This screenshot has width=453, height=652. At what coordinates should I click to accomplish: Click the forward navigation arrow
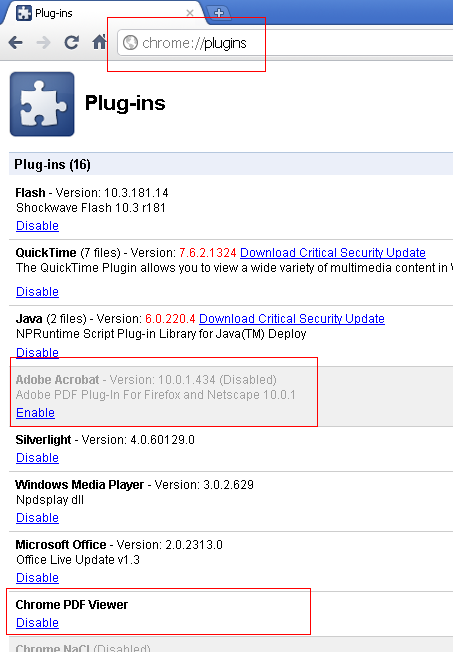[x=43, y=42]
